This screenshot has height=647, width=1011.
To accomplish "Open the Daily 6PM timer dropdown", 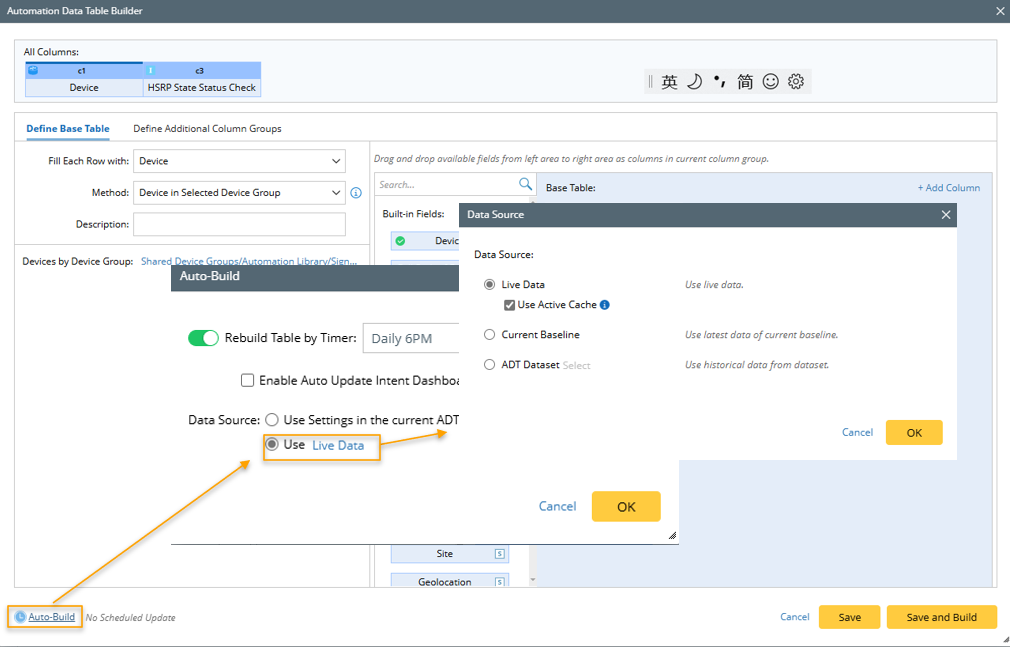I will (411, 339).
